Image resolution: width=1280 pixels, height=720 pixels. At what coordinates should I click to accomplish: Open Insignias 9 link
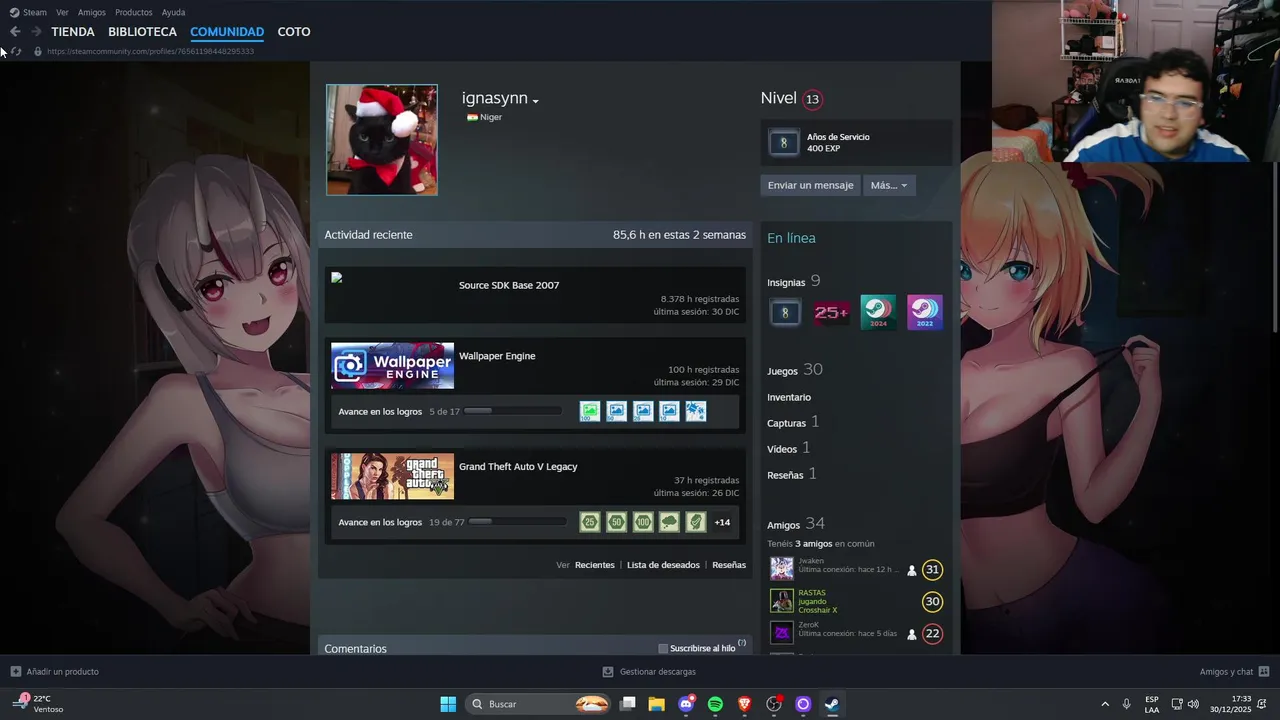coord(794,282)
